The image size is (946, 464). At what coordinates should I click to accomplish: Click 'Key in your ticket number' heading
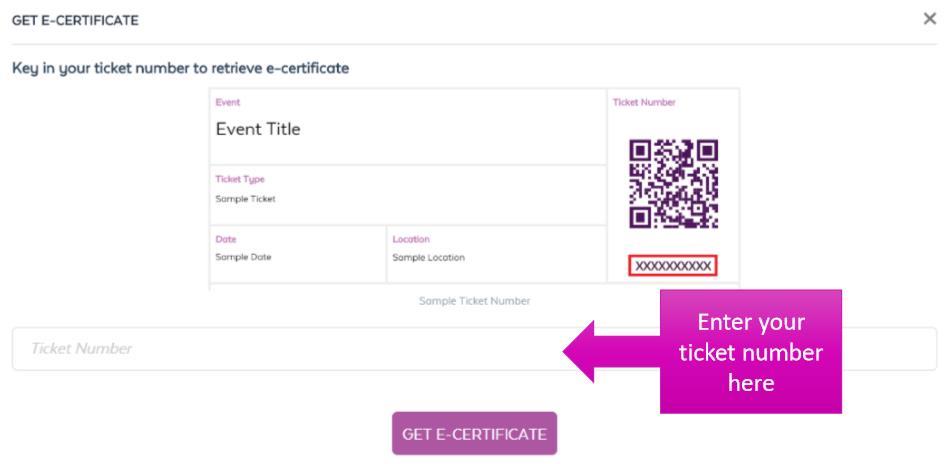(180, 68)
